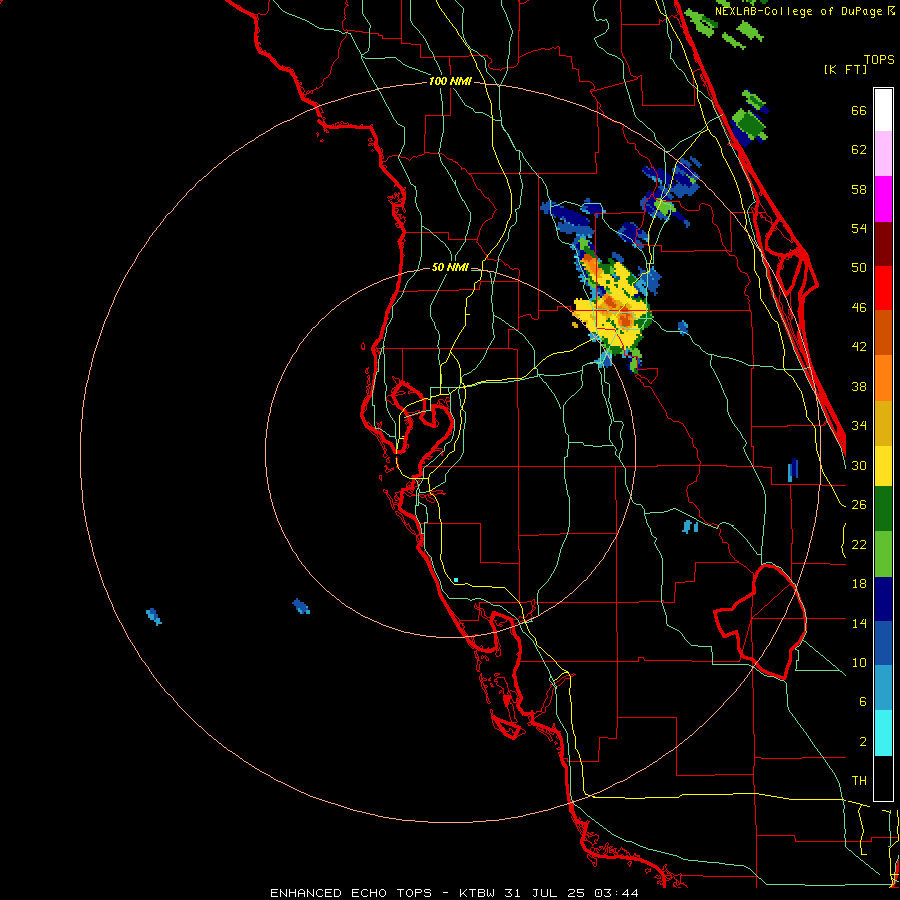
Task: Click the "42" legend value
Action: 859,347
